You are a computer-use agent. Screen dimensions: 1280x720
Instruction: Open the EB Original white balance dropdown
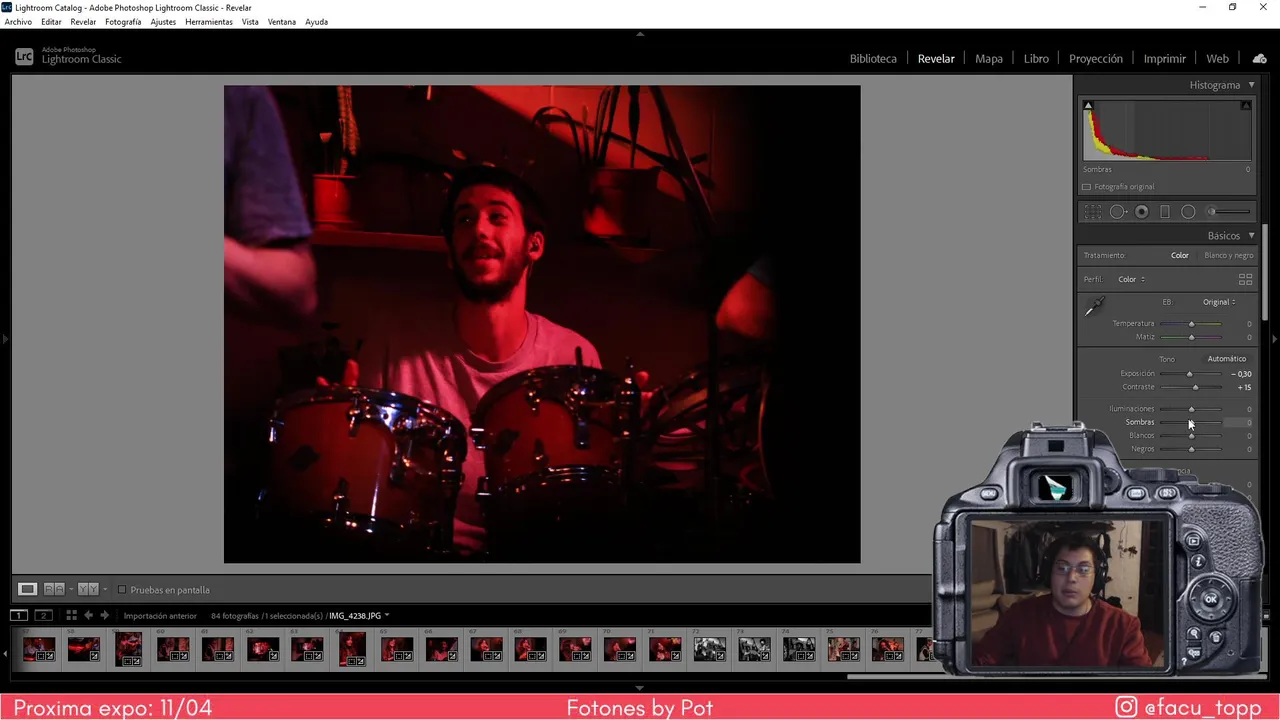tap(1219, 302)
